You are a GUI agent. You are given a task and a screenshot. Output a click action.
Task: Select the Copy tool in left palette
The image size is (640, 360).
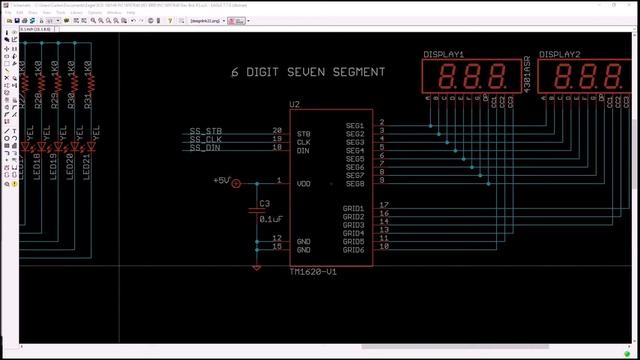pos(14,49)
